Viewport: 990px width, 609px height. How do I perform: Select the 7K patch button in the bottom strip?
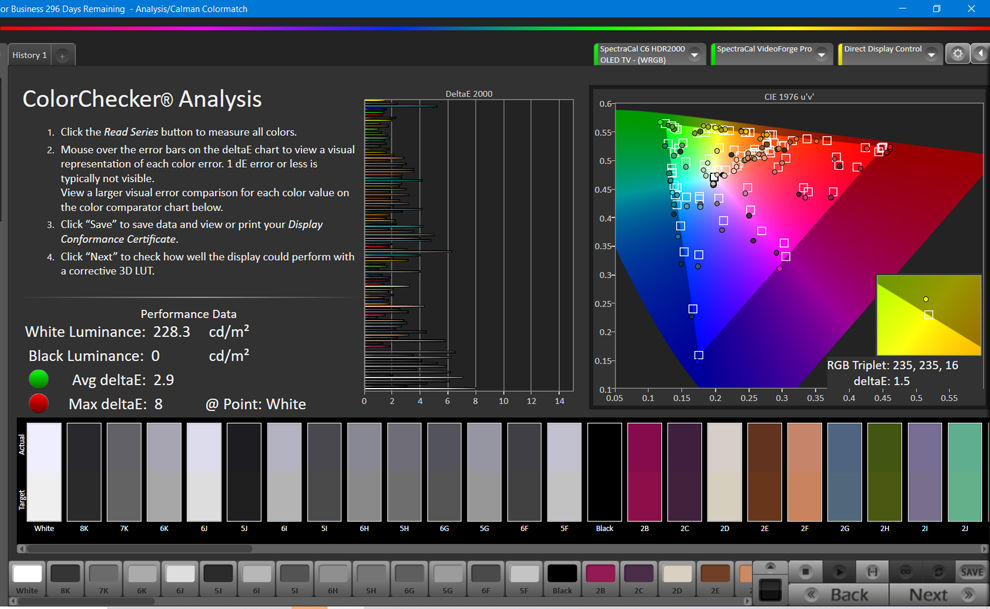click(104, 579)
